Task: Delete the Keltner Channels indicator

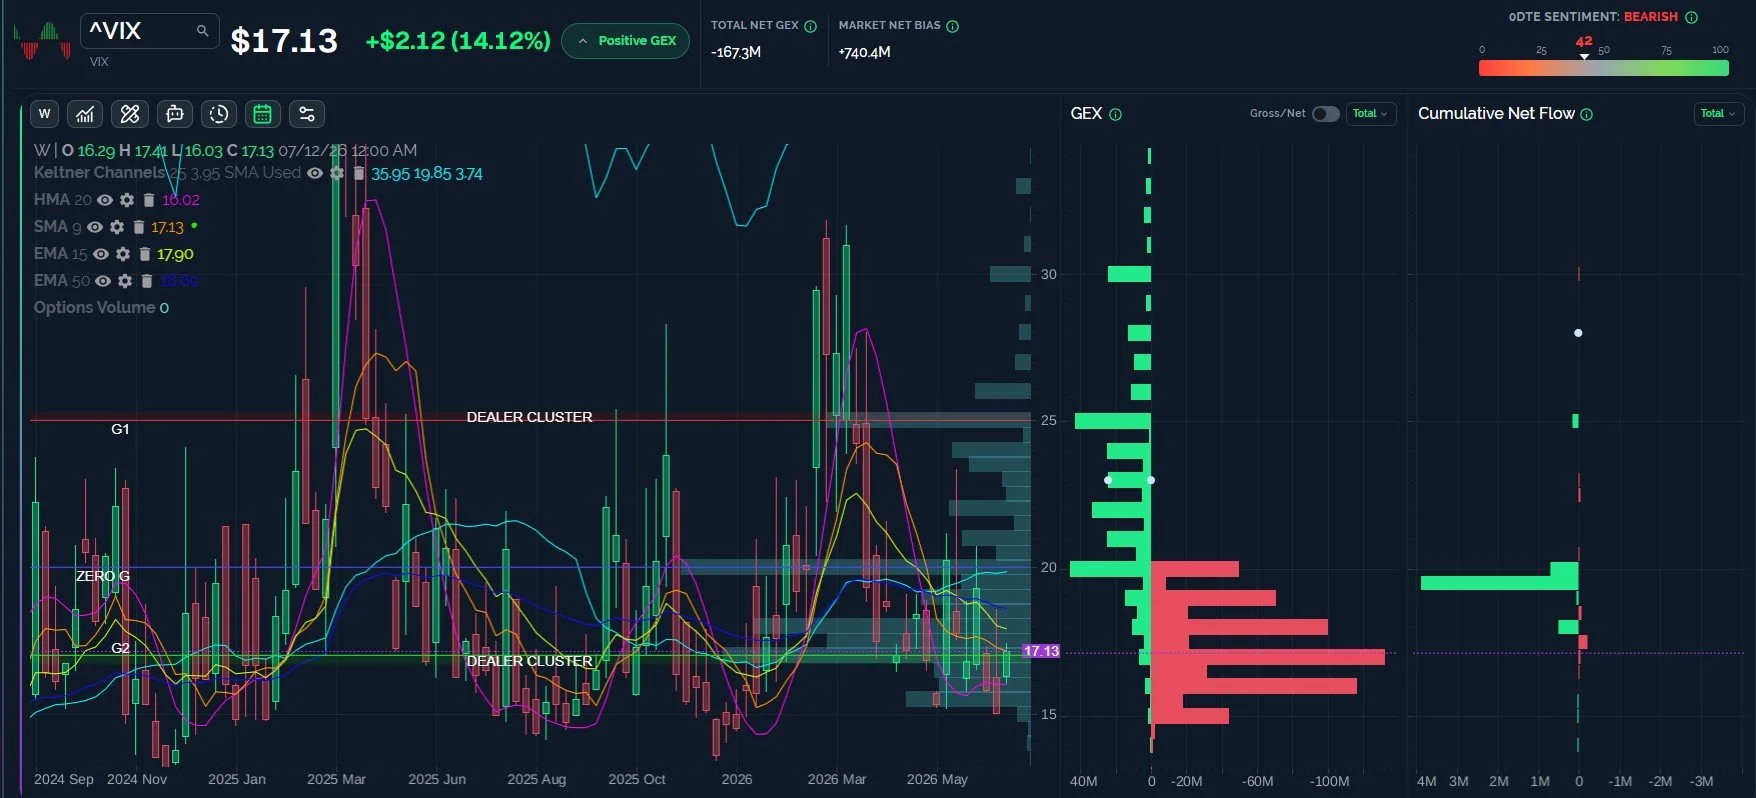Action: point(358,173)
